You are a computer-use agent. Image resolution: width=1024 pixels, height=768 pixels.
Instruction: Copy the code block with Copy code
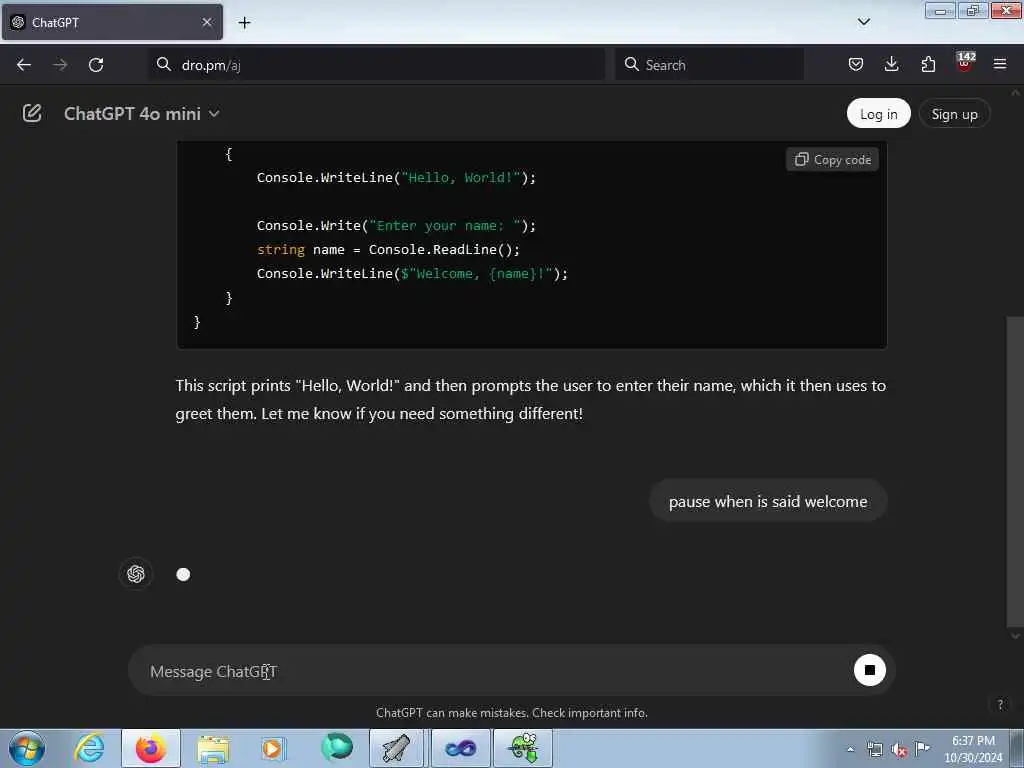click(x=833, y=159)
